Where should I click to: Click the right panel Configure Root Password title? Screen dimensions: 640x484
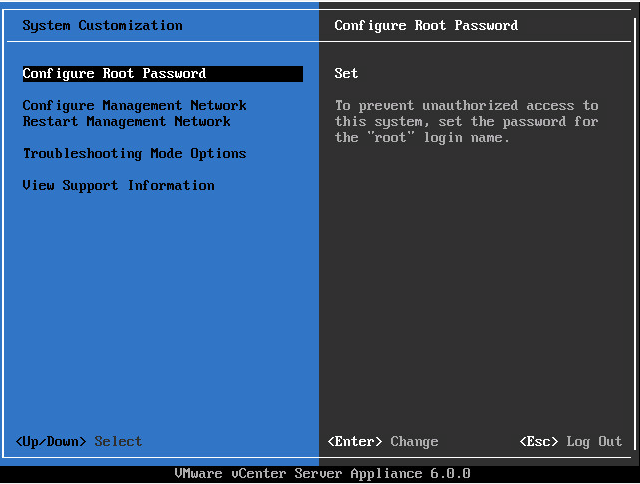426,26
